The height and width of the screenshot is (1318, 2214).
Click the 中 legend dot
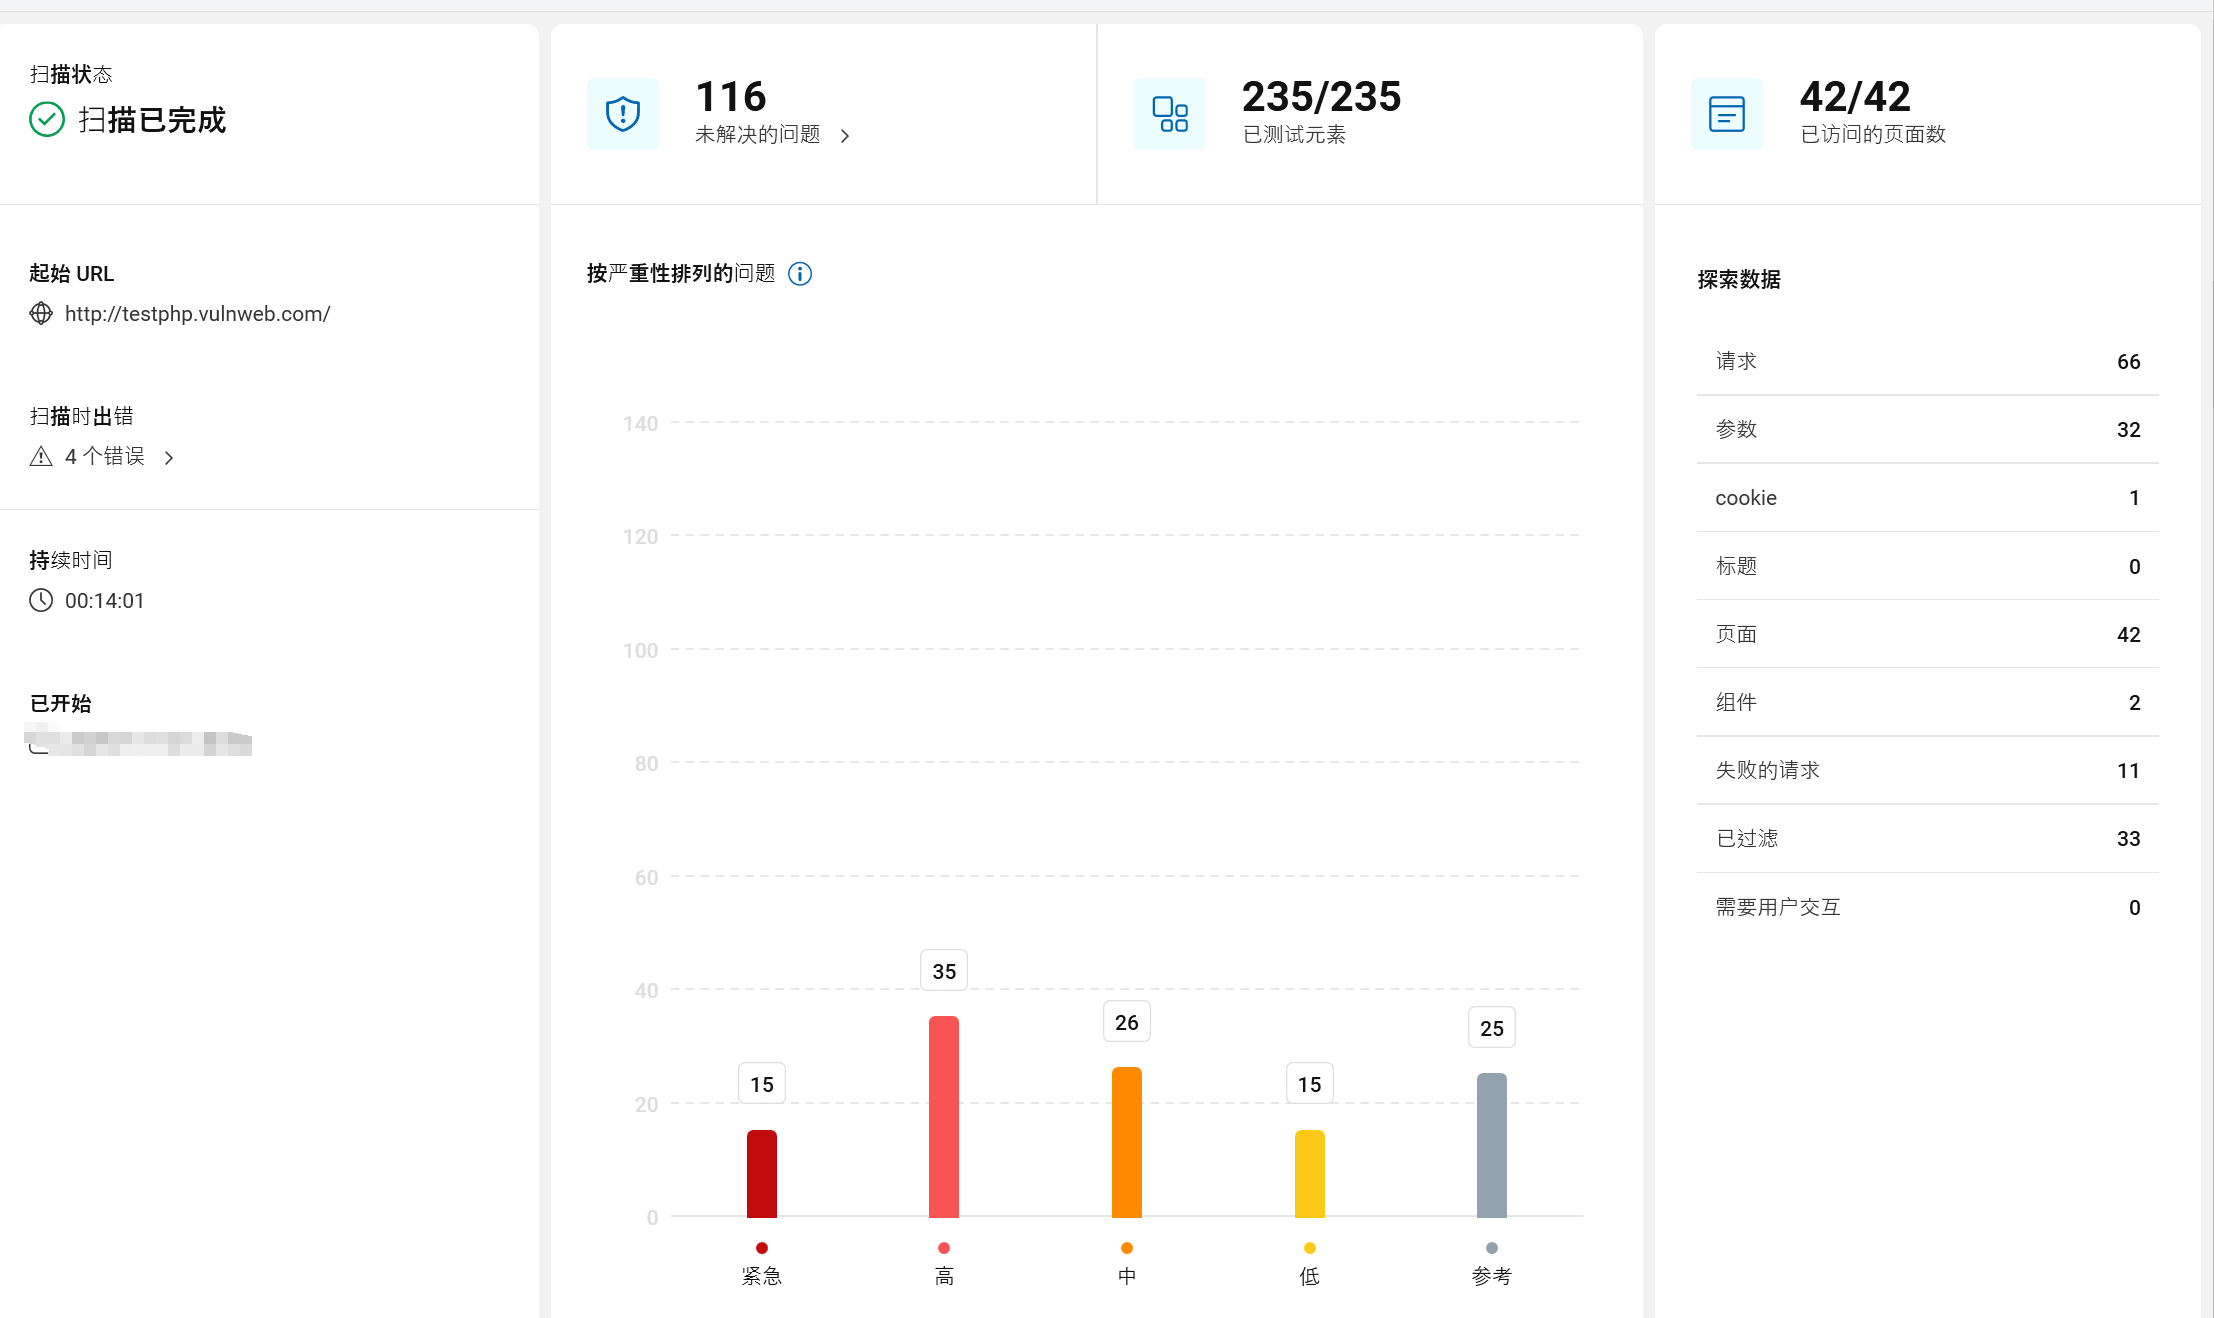pyautogui.click(x=1127, y=1248)
